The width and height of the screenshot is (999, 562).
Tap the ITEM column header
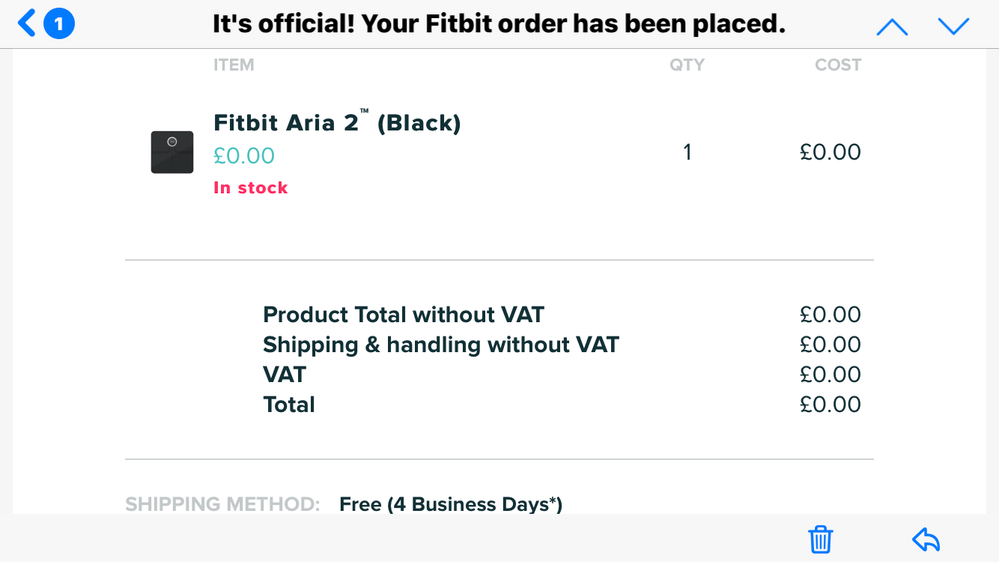point(234,65)
